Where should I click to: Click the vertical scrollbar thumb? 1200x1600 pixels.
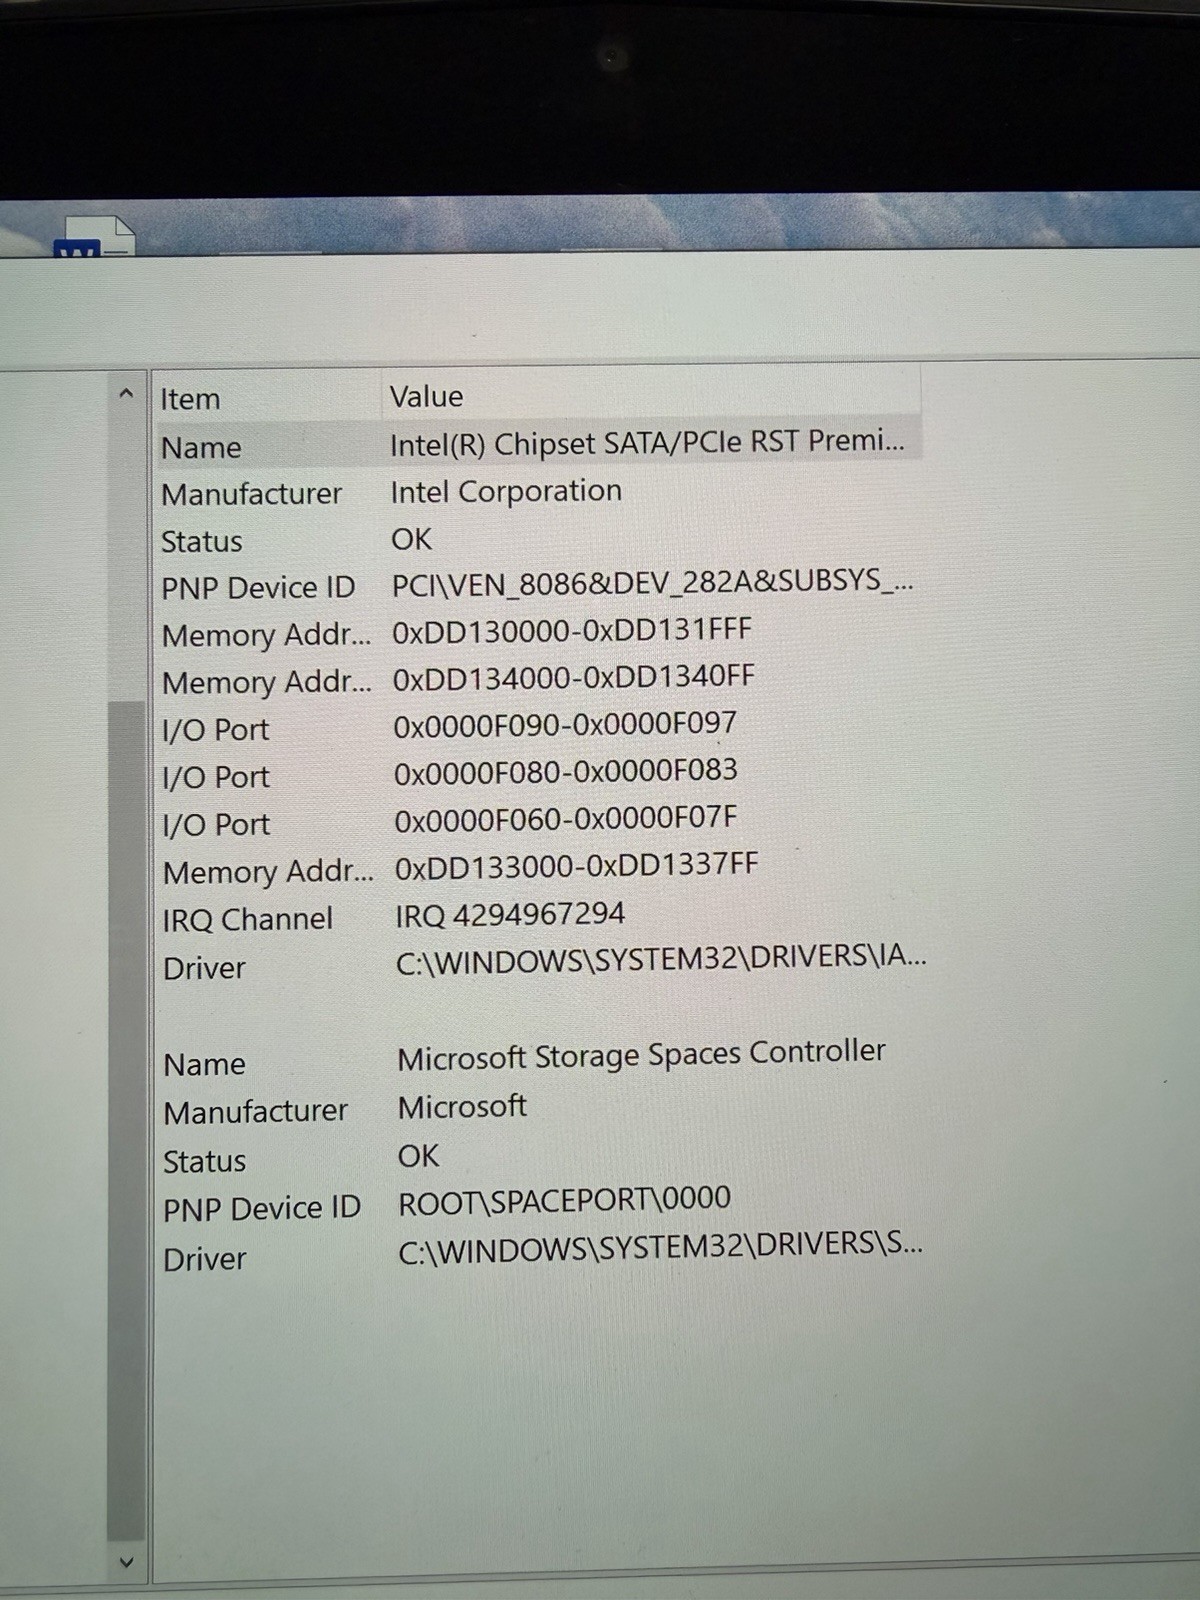126,1120
